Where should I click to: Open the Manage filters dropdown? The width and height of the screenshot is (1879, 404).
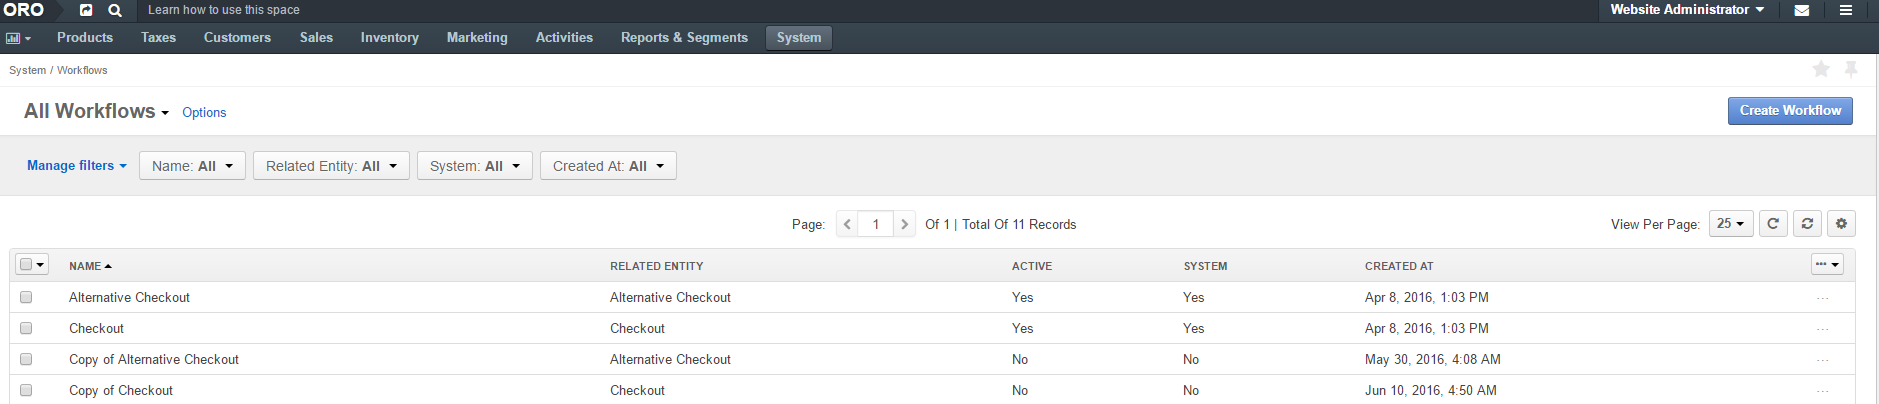click(x=77, y=166)
